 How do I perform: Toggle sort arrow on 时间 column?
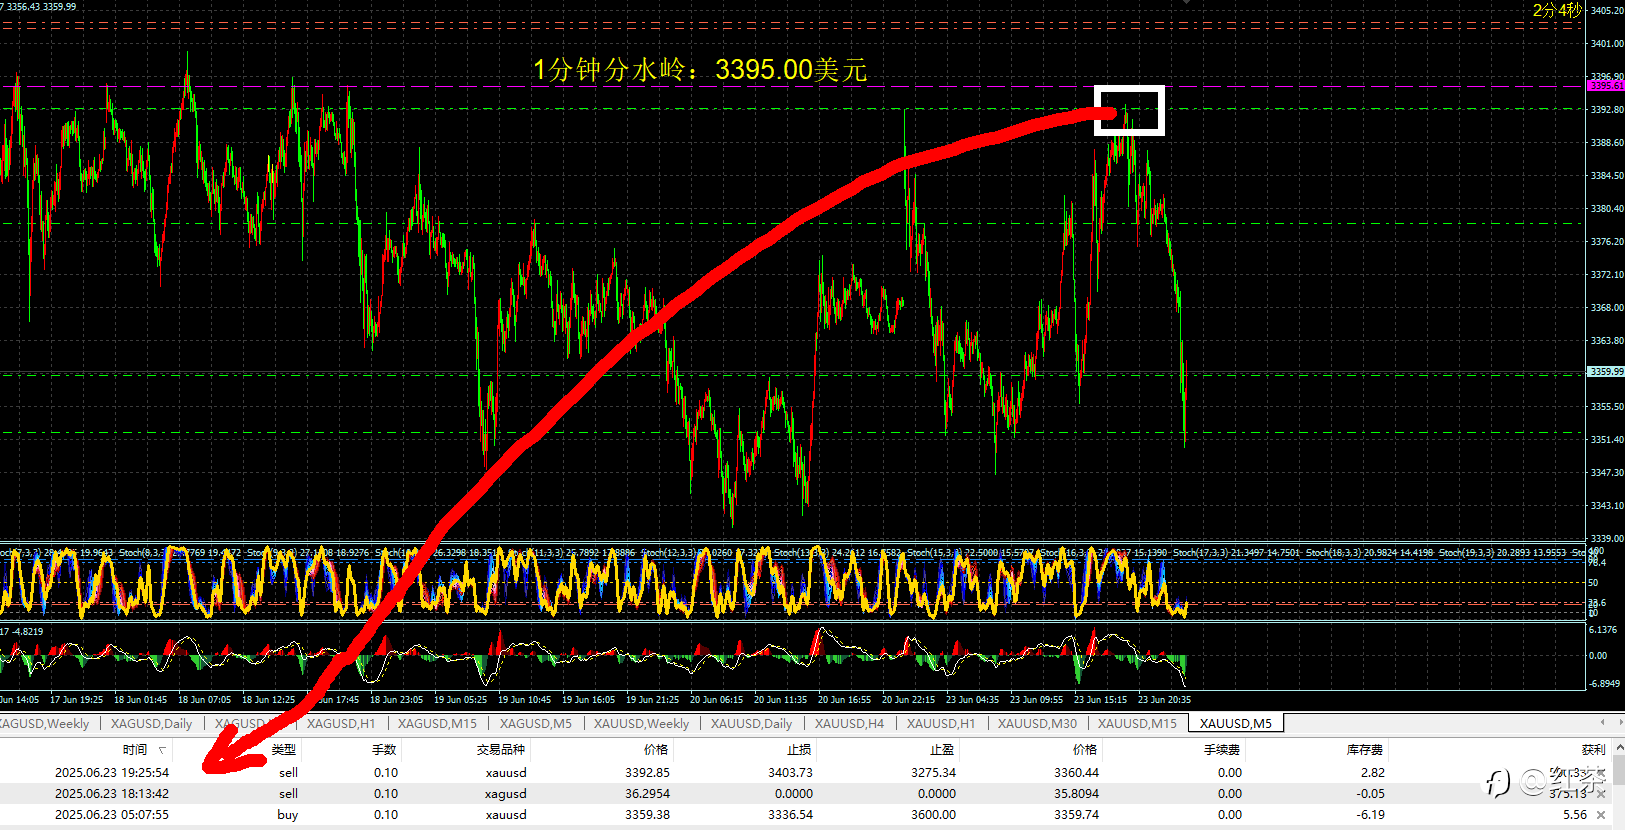pyautogui.click(x=162, y=750)
